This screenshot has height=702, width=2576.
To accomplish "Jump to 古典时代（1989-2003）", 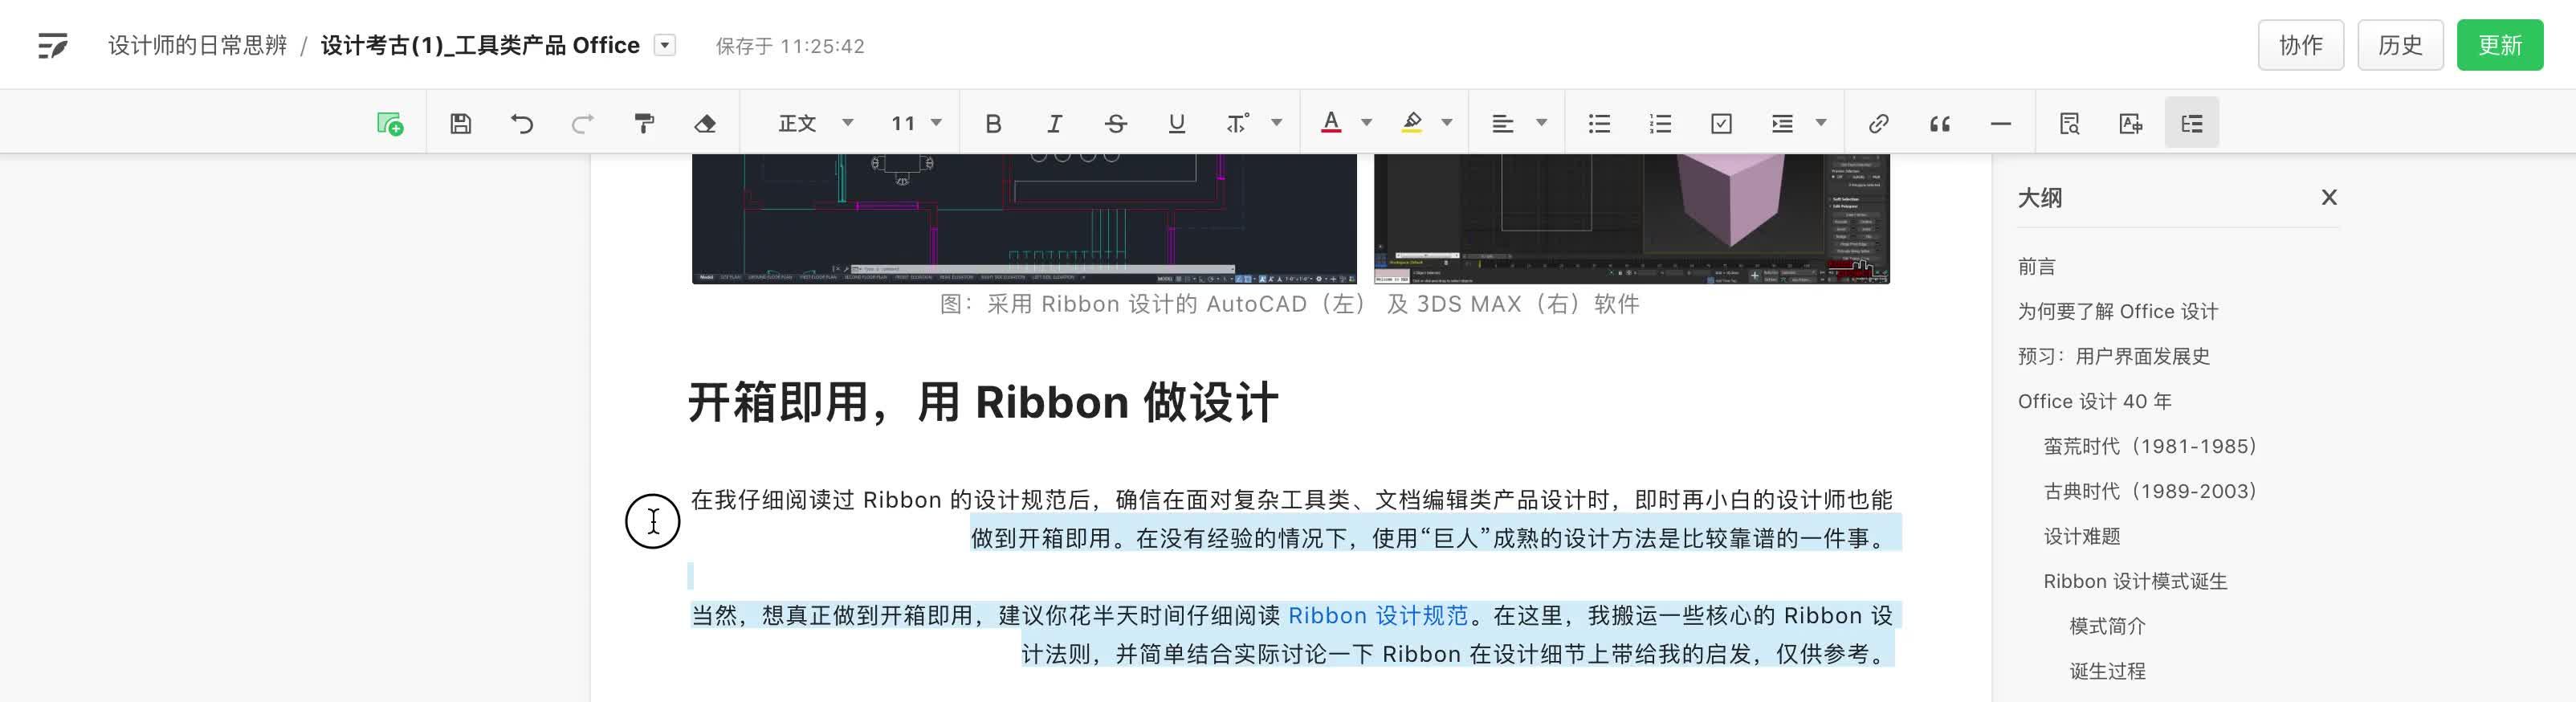I will click(x=2151, y=491).
